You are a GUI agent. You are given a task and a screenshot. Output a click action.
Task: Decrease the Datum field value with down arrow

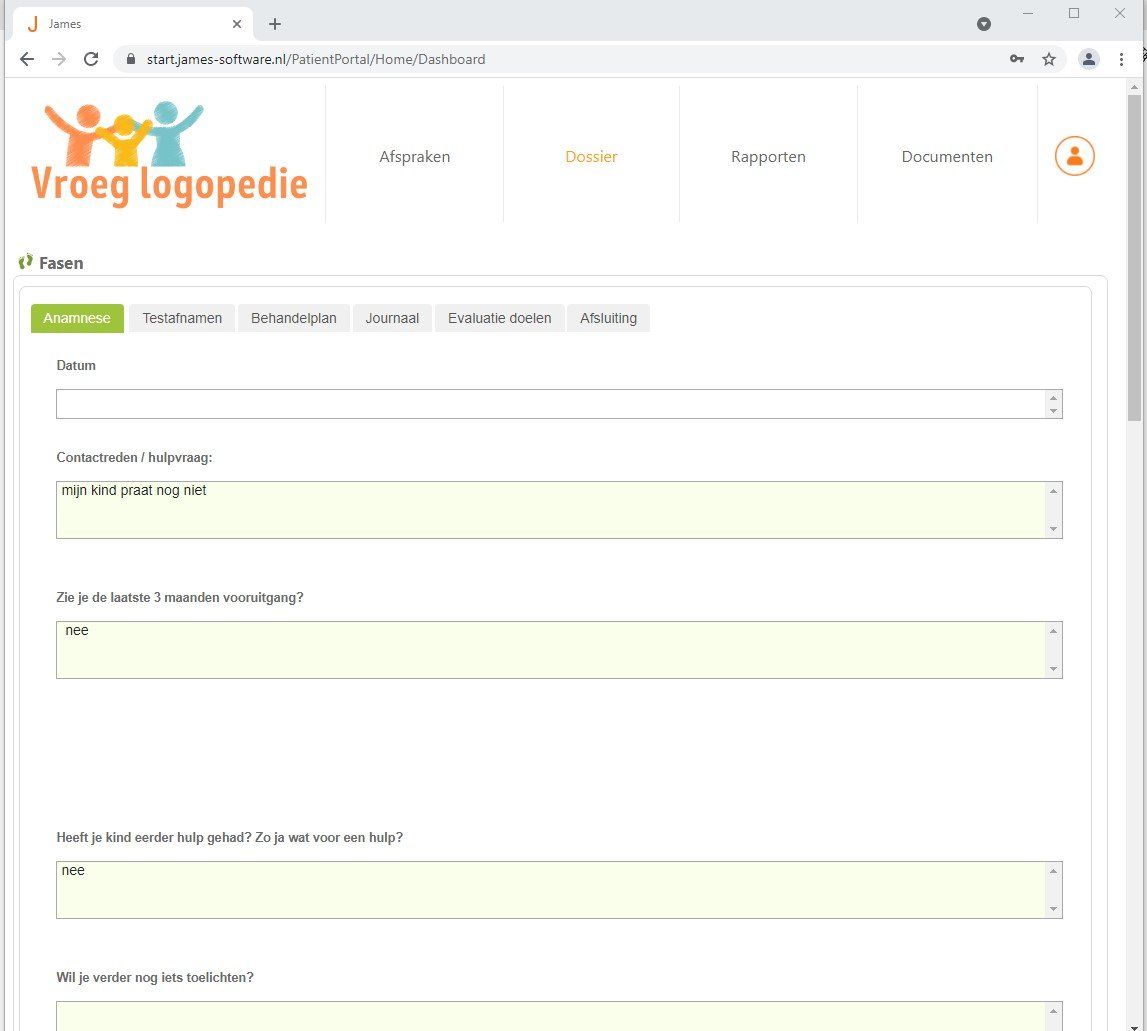pyautogui.click(x=1053, y=410)
